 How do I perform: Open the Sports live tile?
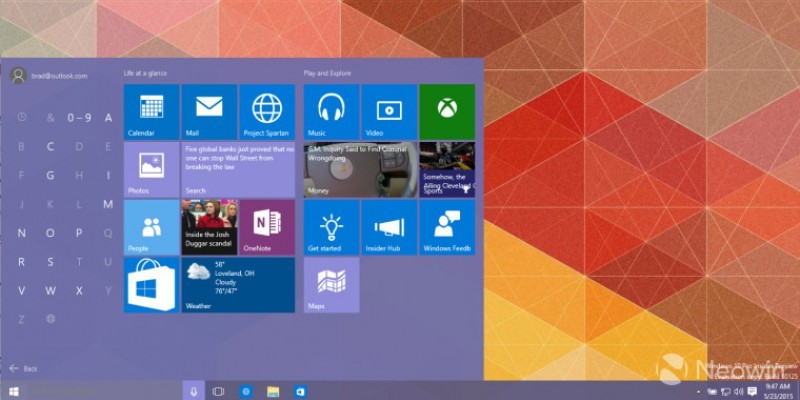(447, 170)
